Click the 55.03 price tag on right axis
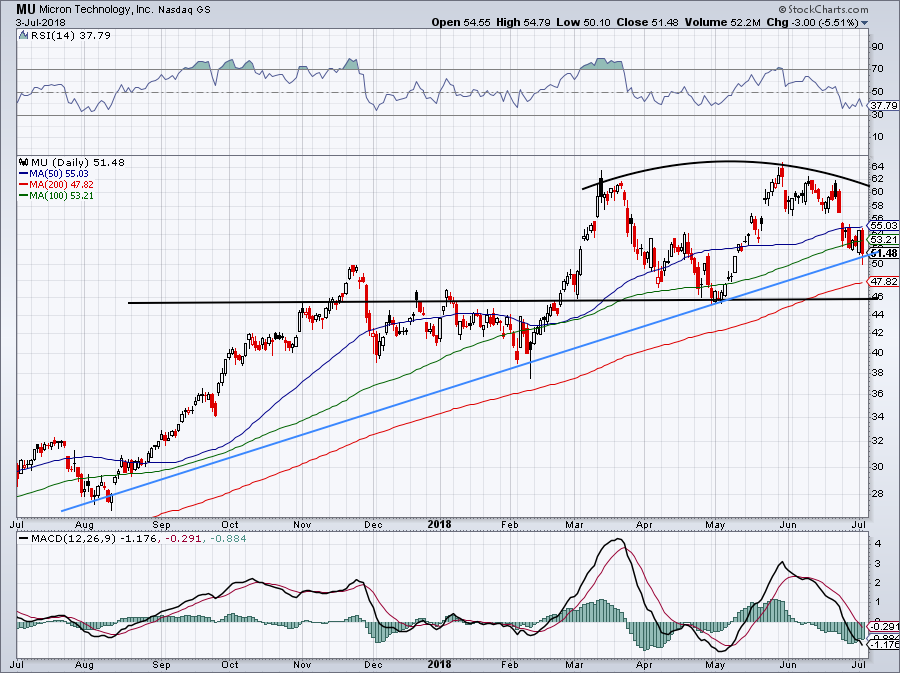Image resolution: width=900 pixels, height=673 pixels. point(884,225)
